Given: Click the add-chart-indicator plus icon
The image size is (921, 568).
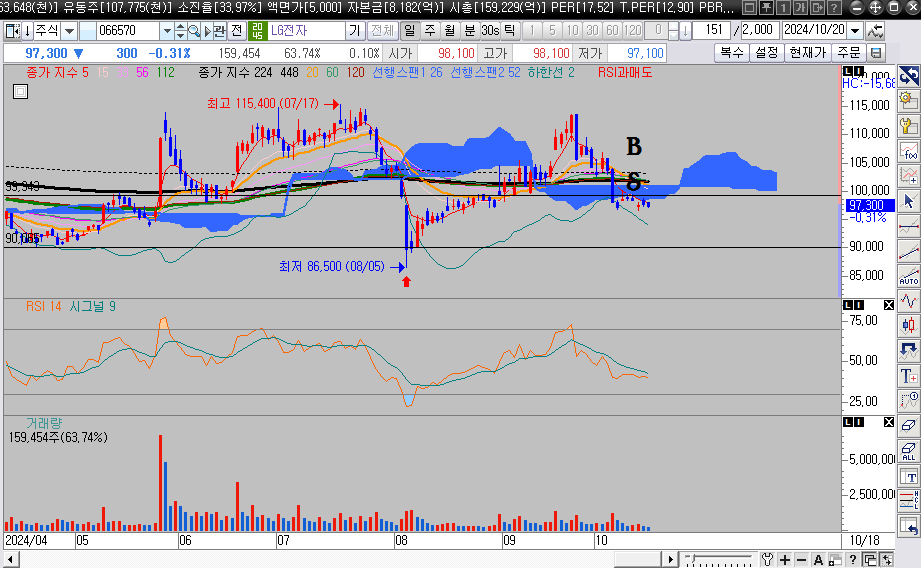Looking at the screenshot, I should (x=909, y=176).
